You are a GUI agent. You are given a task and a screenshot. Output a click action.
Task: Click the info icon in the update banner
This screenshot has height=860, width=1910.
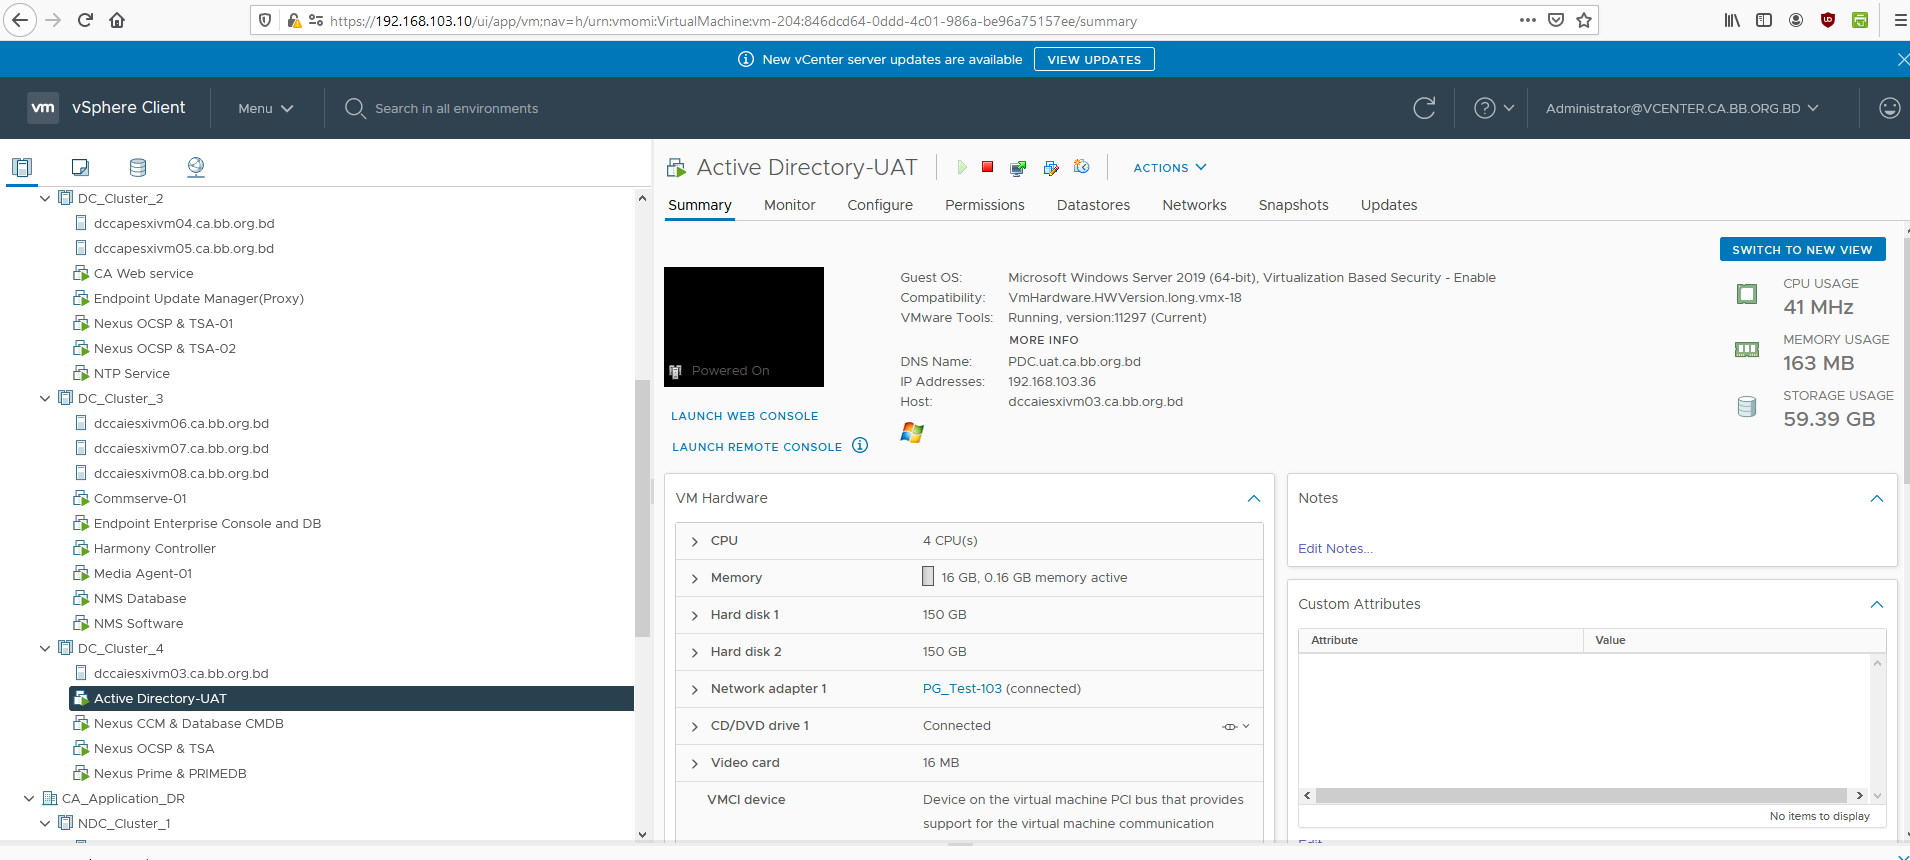click(x=746, y=59)
